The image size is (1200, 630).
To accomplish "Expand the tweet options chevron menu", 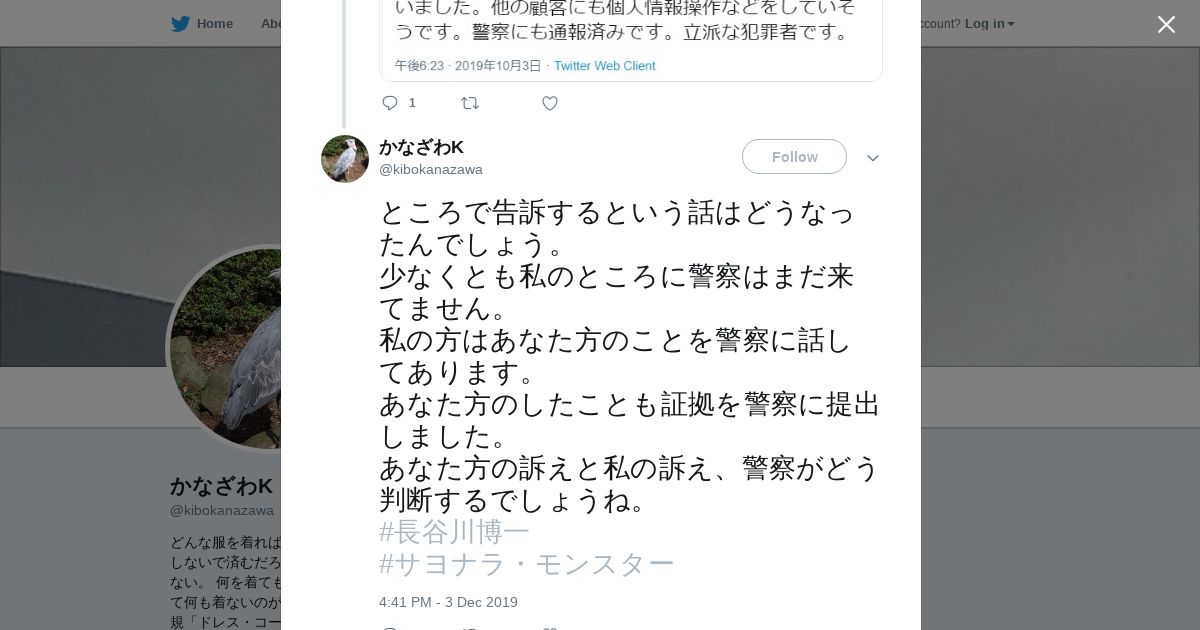I will click(x=873, y=158).
